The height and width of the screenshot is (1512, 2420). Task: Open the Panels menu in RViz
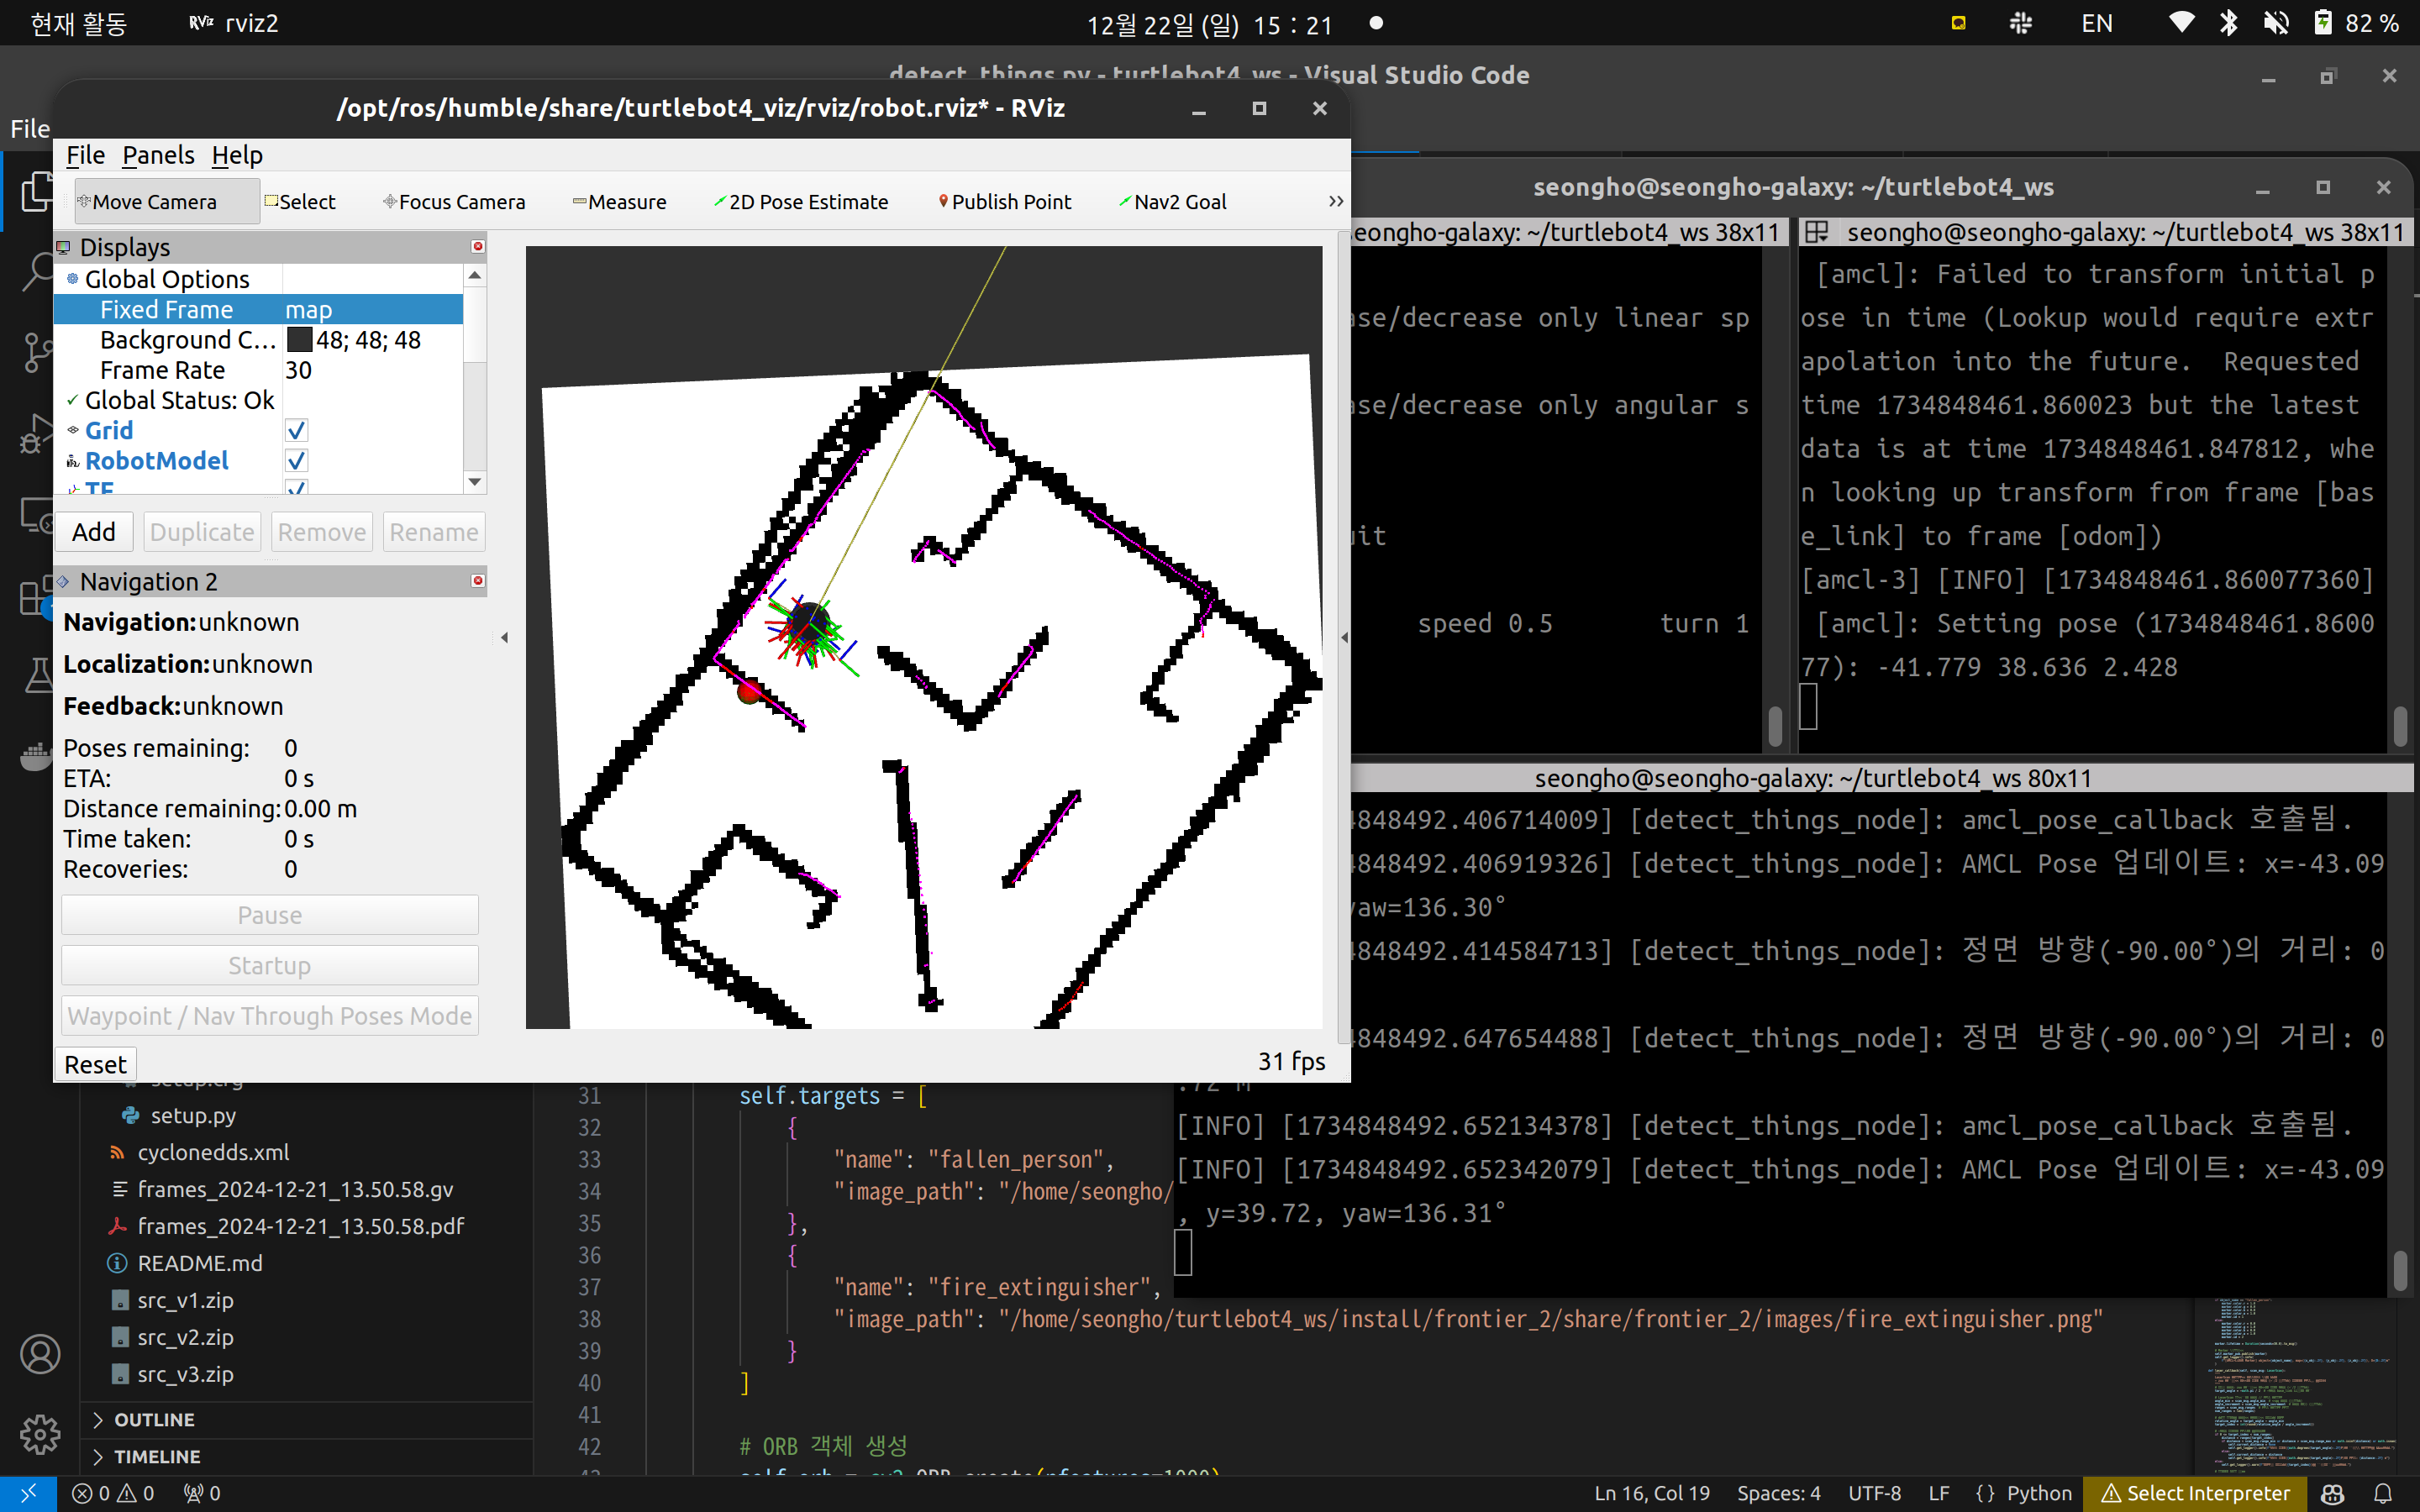pos(158,155)
